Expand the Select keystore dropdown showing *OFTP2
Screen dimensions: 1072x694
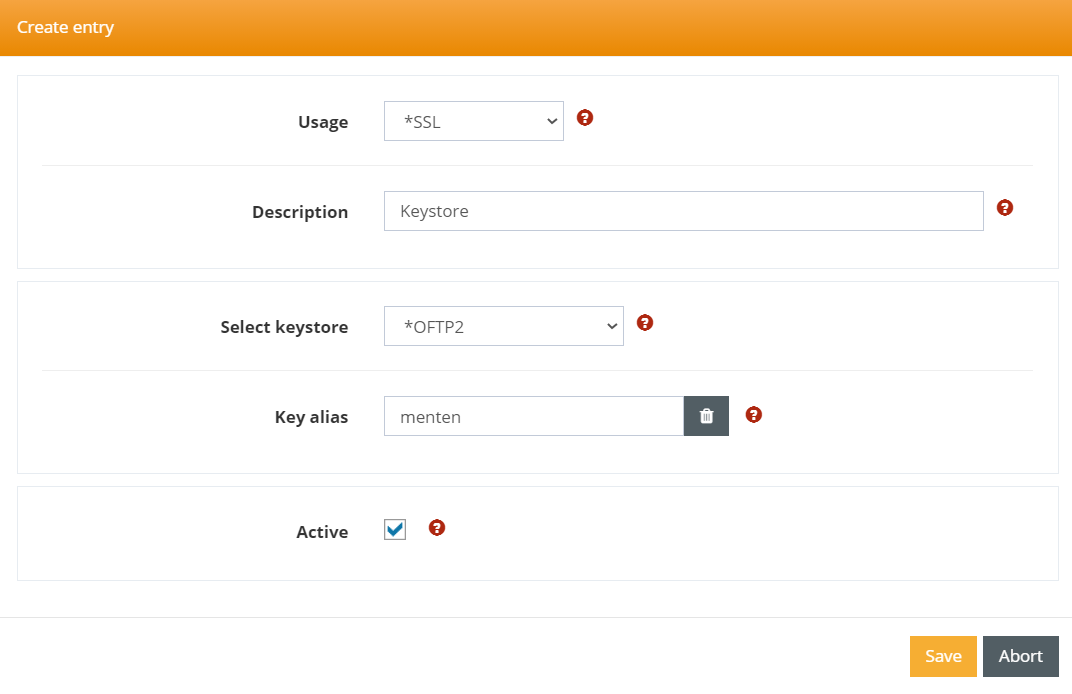tap(504, 326)
